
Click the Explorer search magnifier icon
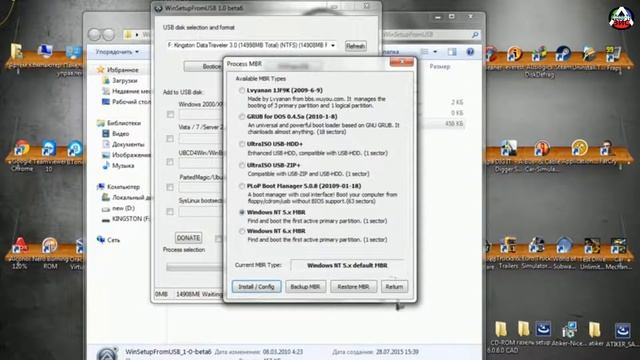click(x=475, y=35)
